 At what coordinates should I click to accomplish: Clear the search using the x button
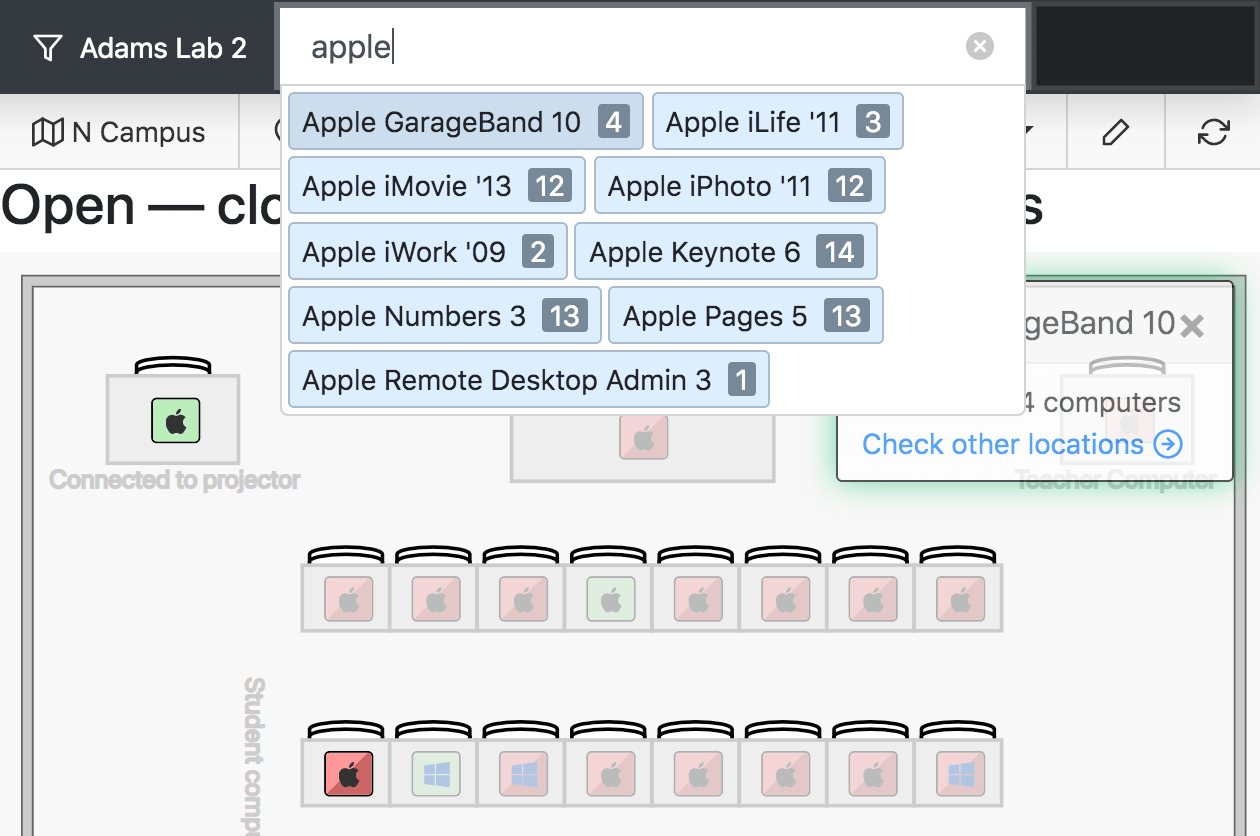(979, 46)
